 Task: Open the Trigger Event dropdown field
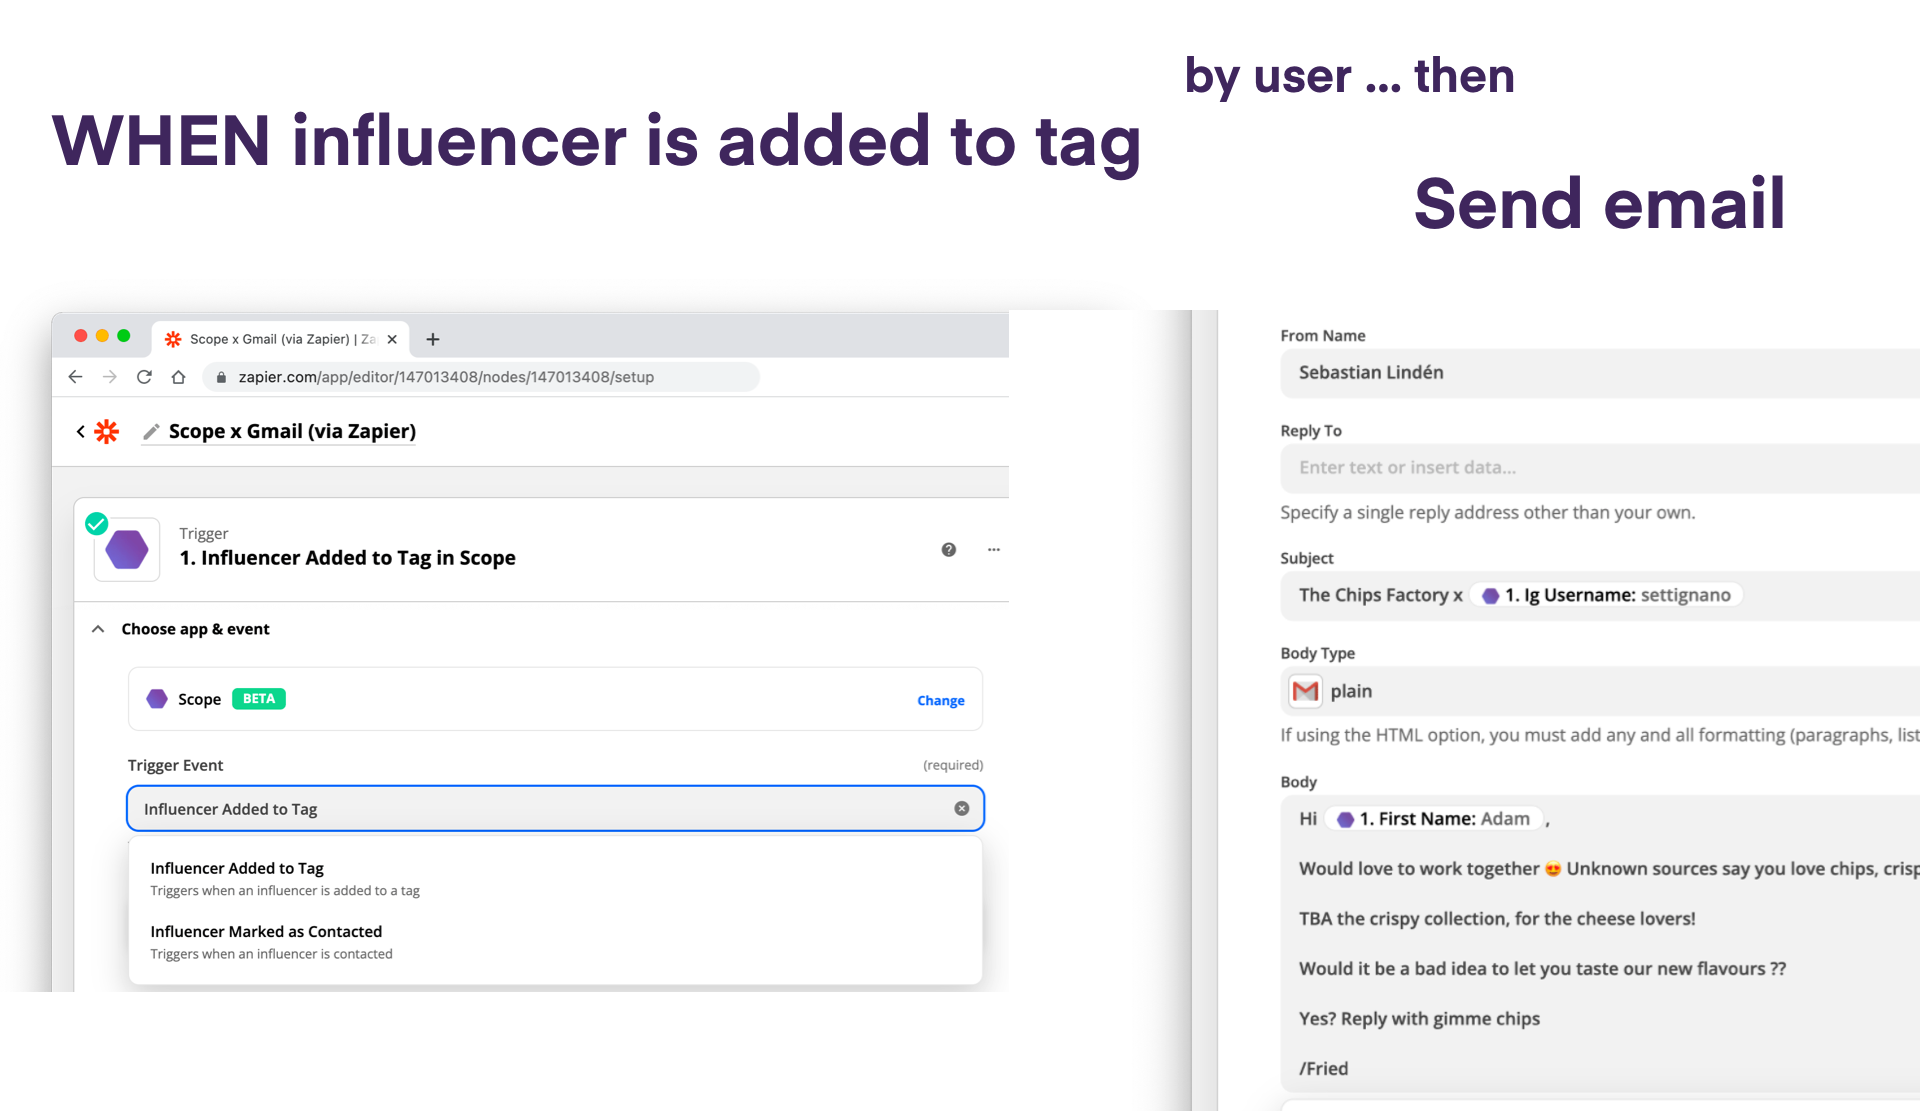point(556,808)
